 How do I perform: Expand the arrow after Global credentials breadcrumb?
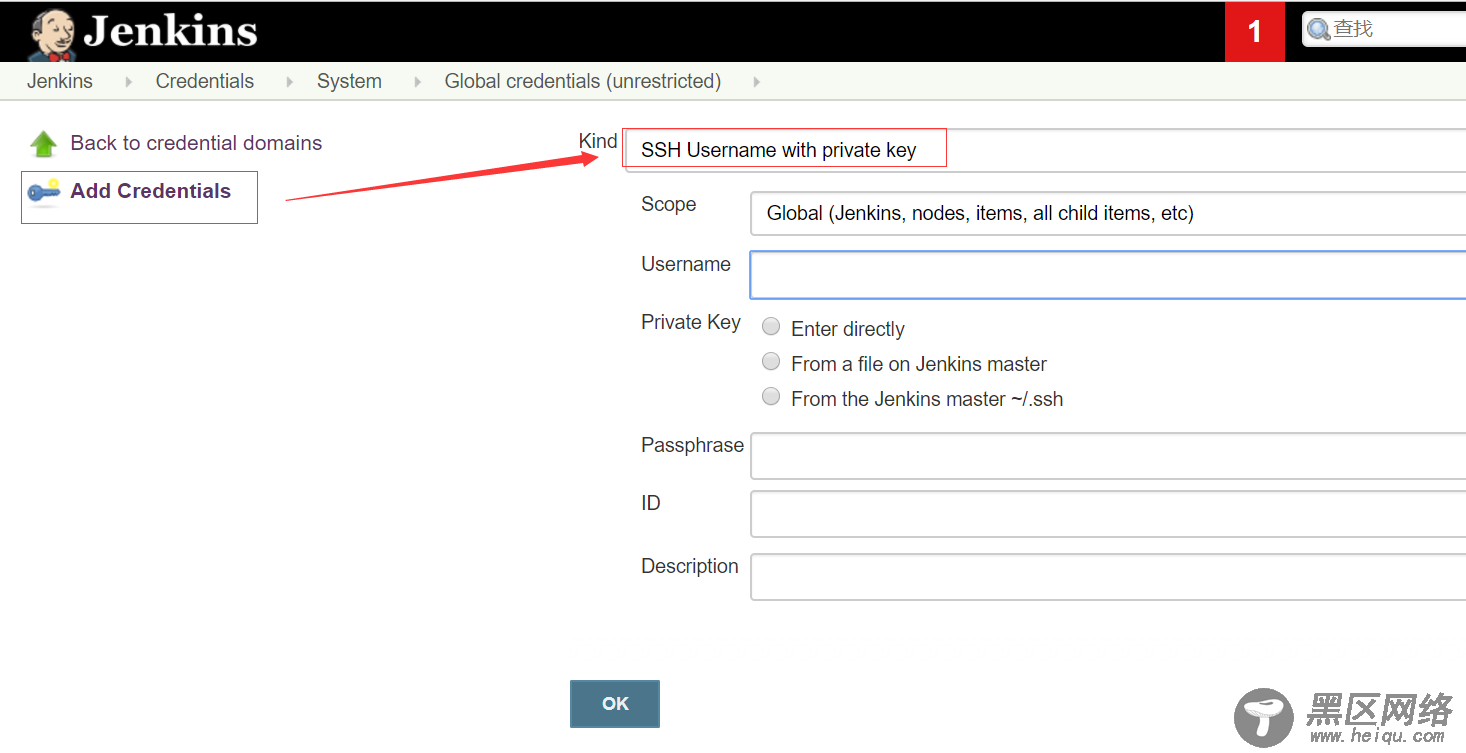pyautogui.click(x=756, y=82)
